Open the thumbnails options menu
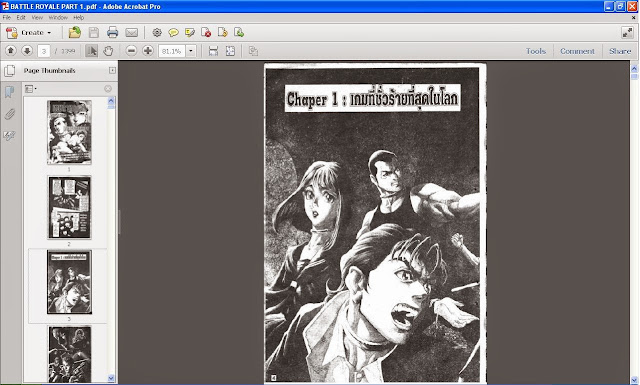Image resolution: width=640 pixels, height=385 pixels. pos(30,89)
